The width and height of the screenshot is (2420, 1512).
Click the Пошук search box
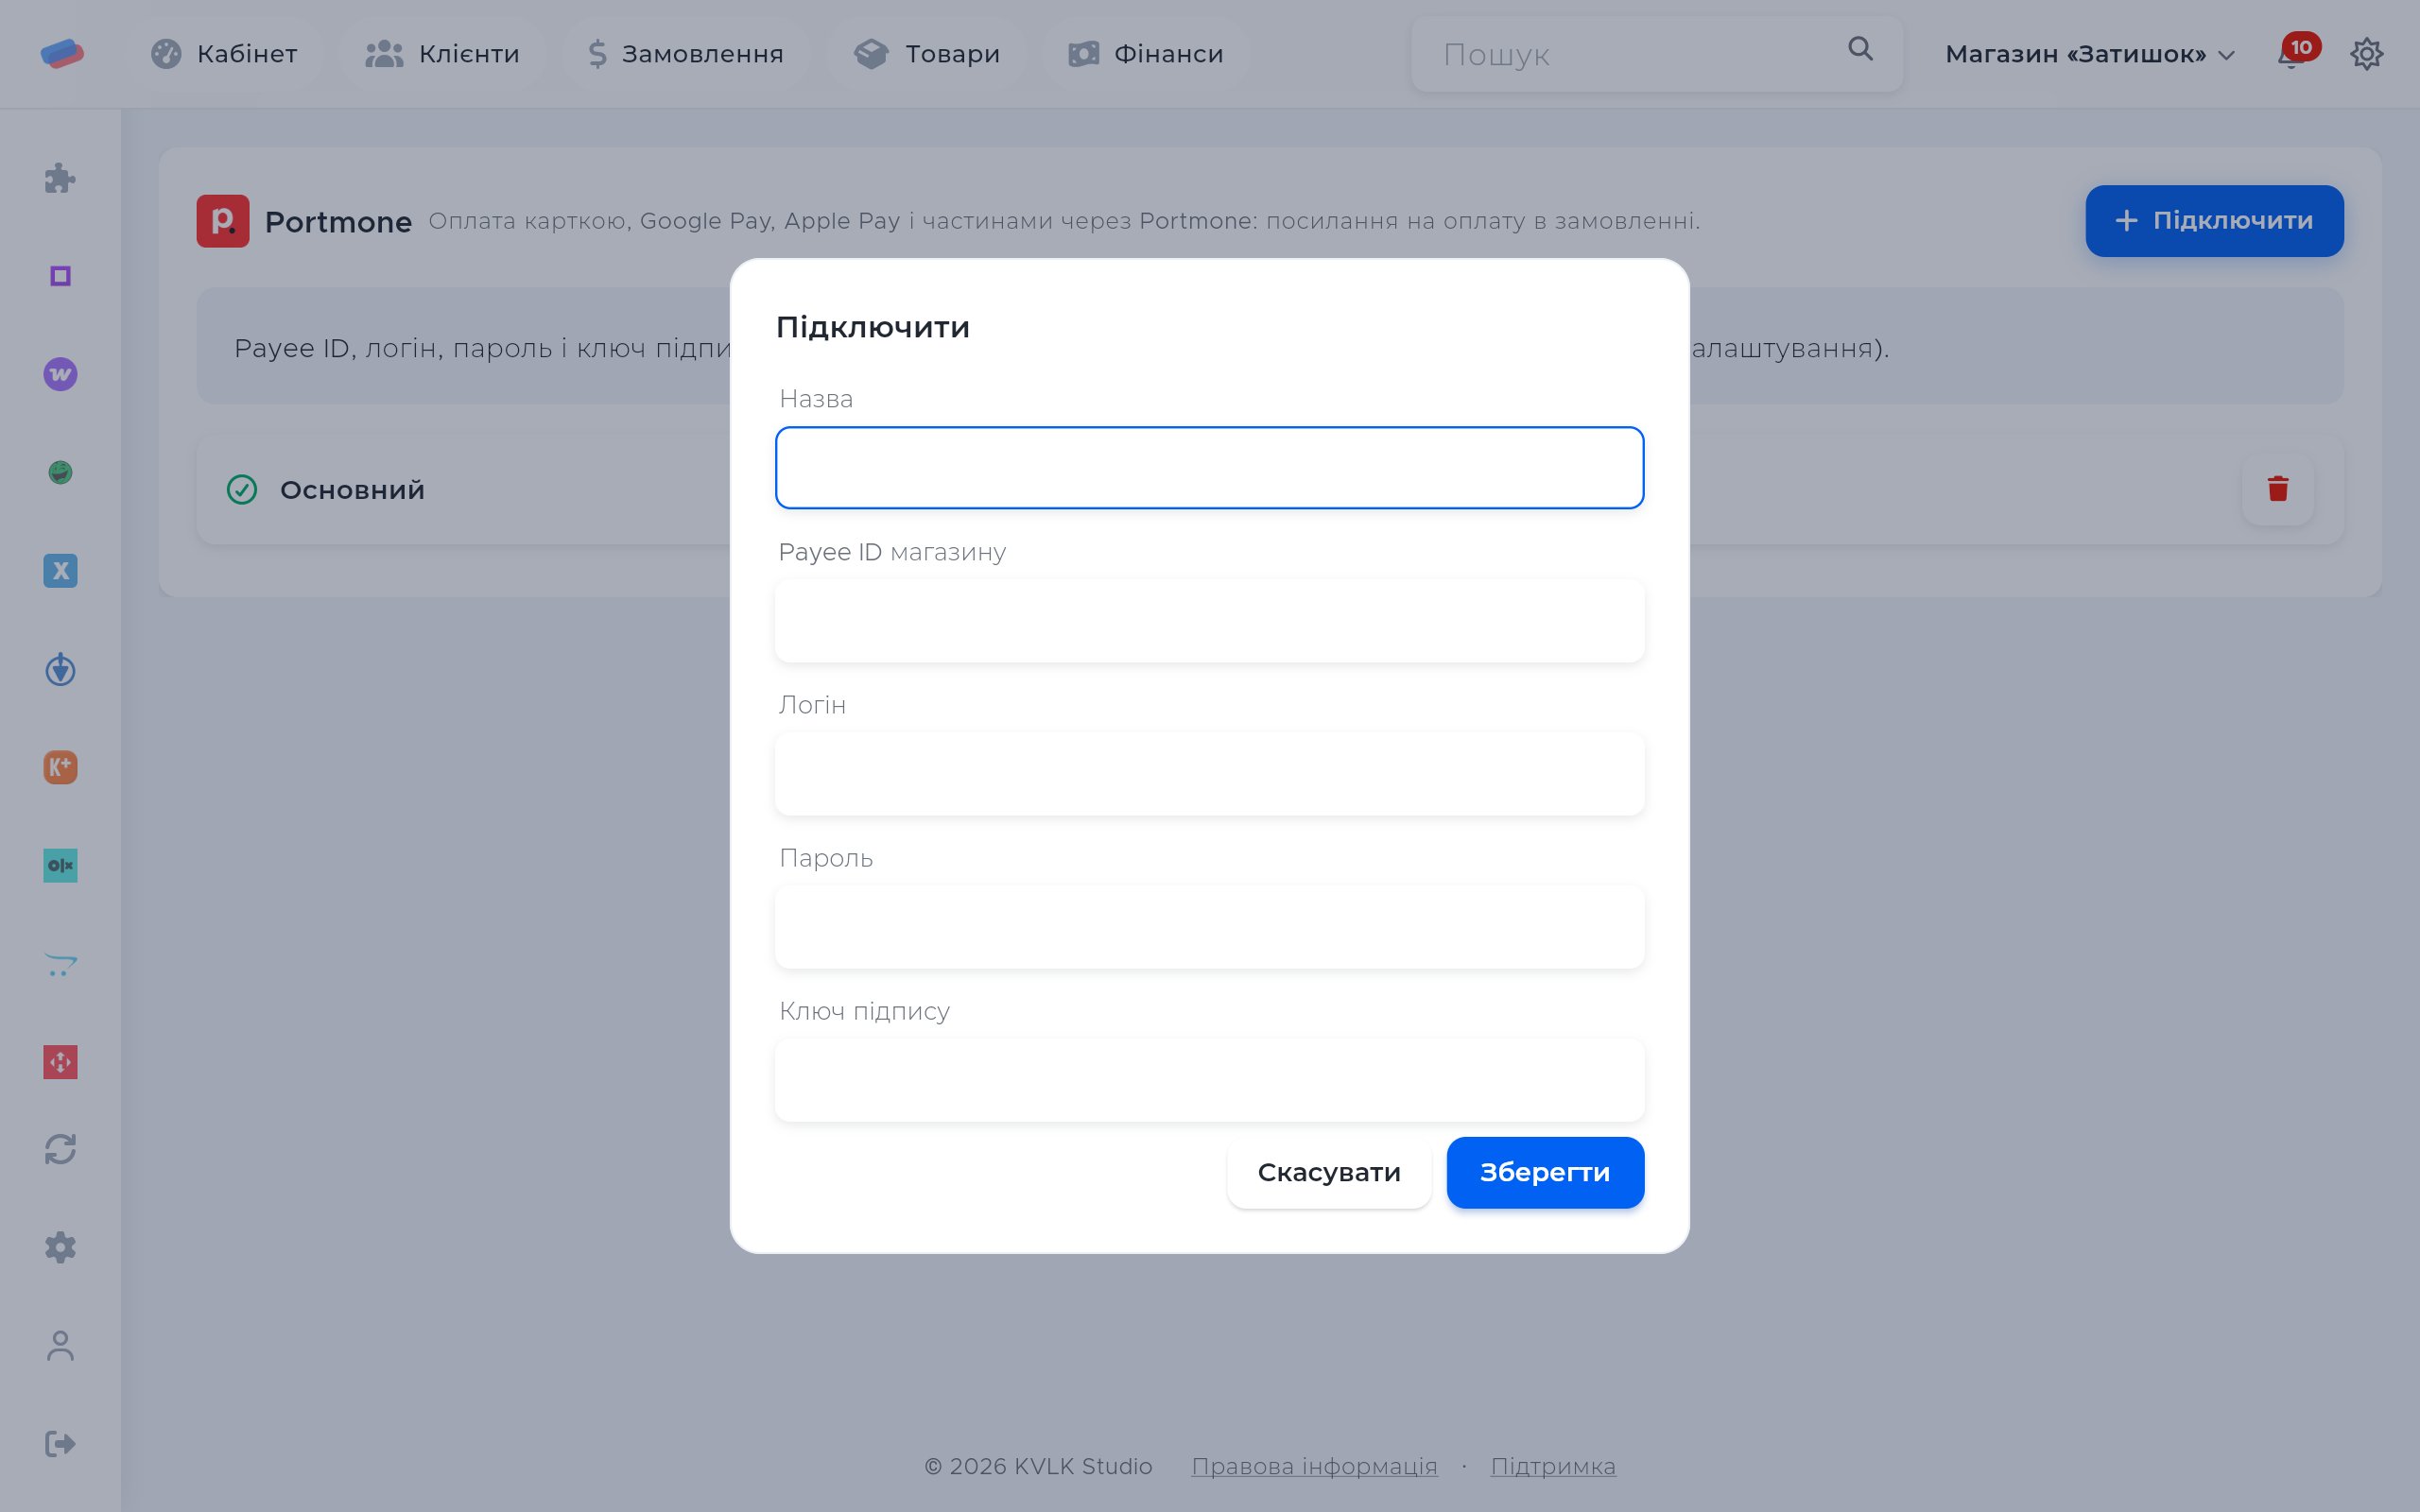[x=1657, y=54]
